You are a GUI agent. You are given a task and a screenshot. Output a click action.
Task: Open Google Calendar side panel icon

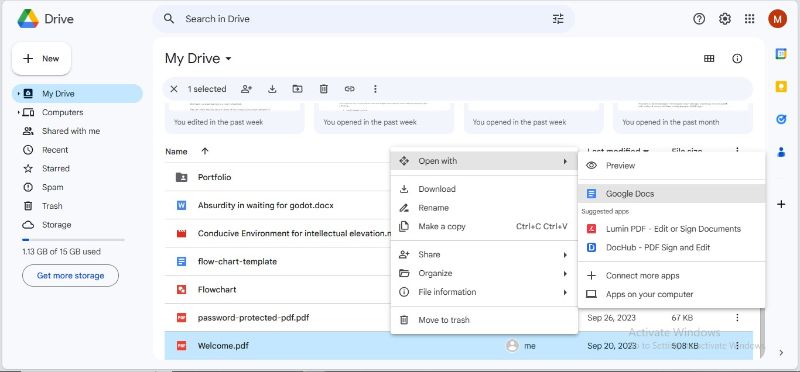click(781, 54)
